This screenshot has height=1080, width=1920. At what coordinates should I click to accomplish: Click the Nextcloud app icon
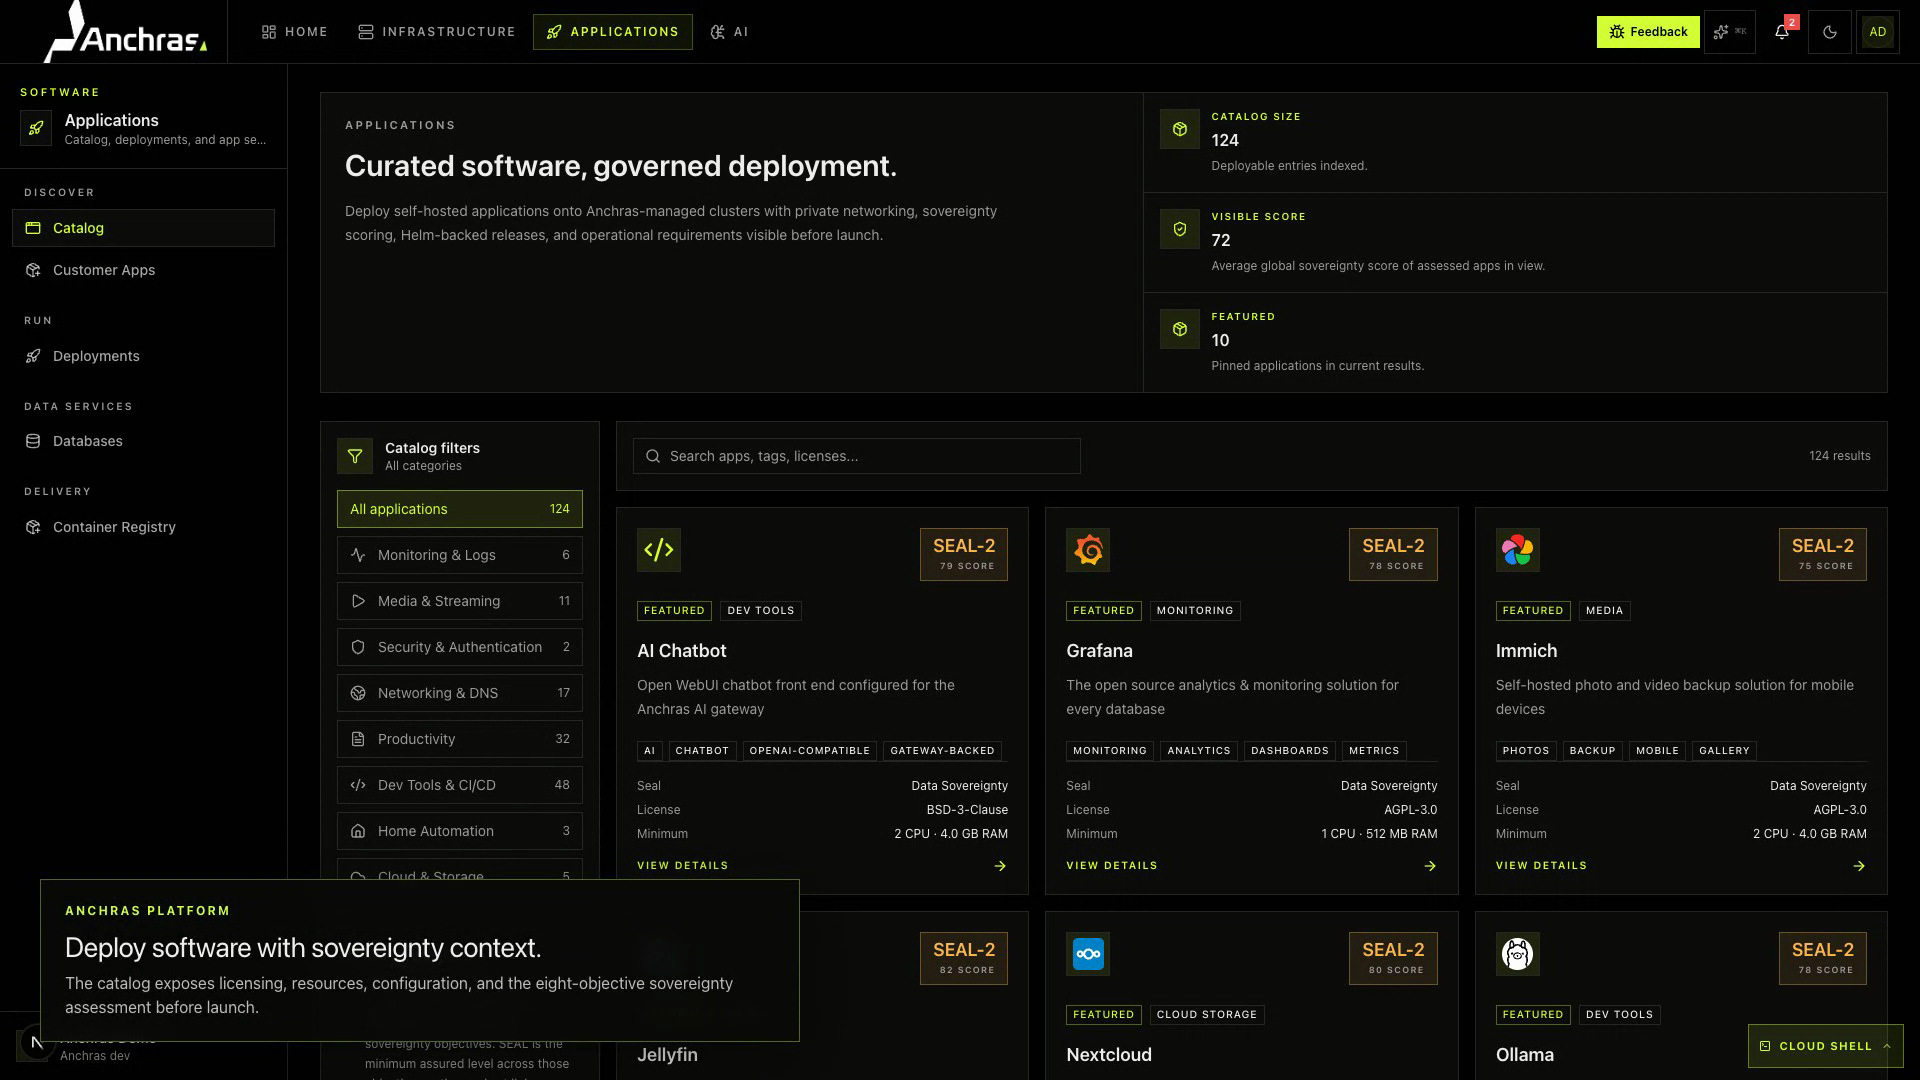pos(1088,954)
